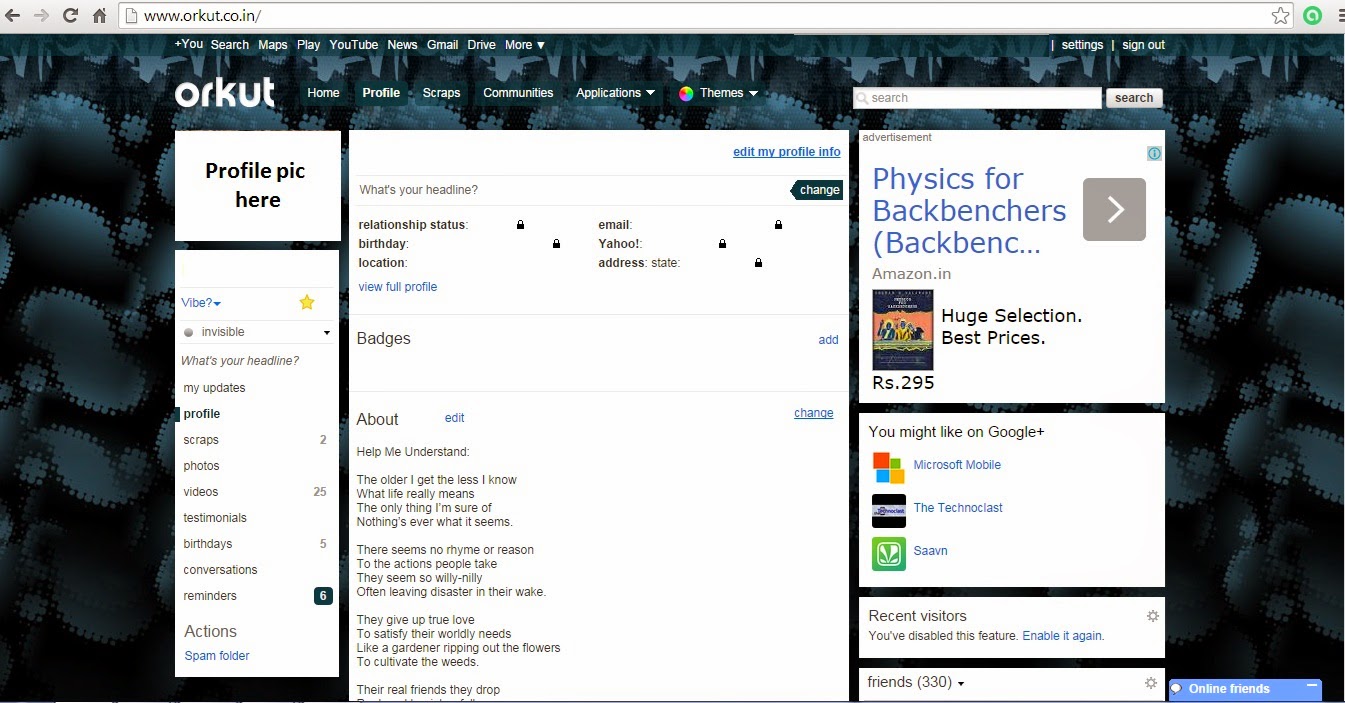The width and height of the screenshot is (1345, 703).
Task: Click the browser forward arrow
Action: [42, 16]
